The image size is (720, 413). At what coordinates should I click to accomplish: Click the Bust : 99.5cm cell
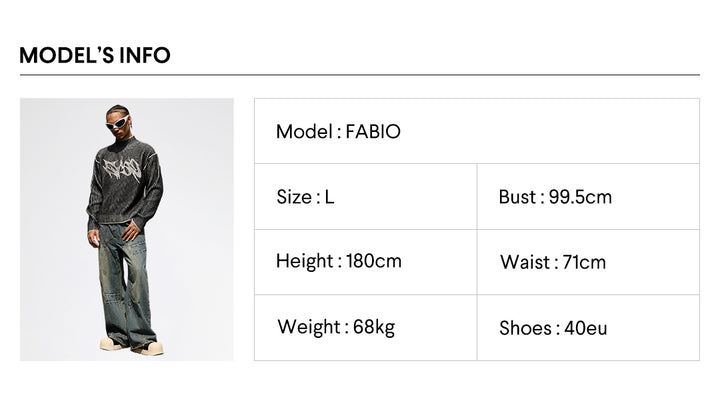pyautogui.click(x=588, y=197)
